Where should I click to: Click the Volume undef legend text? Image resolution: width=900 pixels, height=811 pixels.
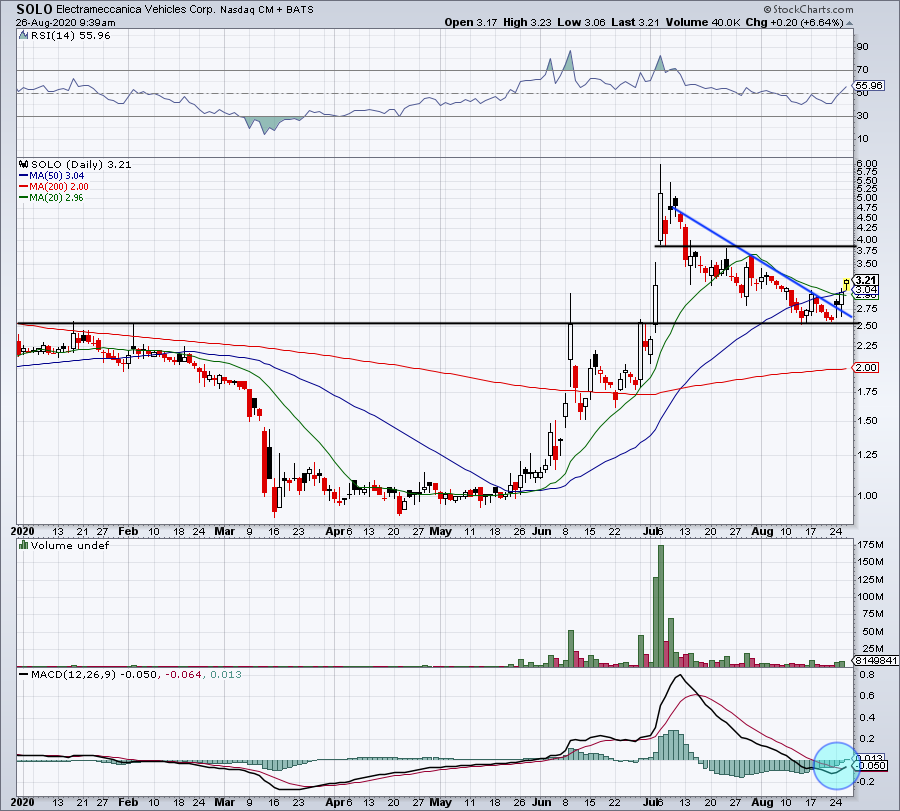70,545
